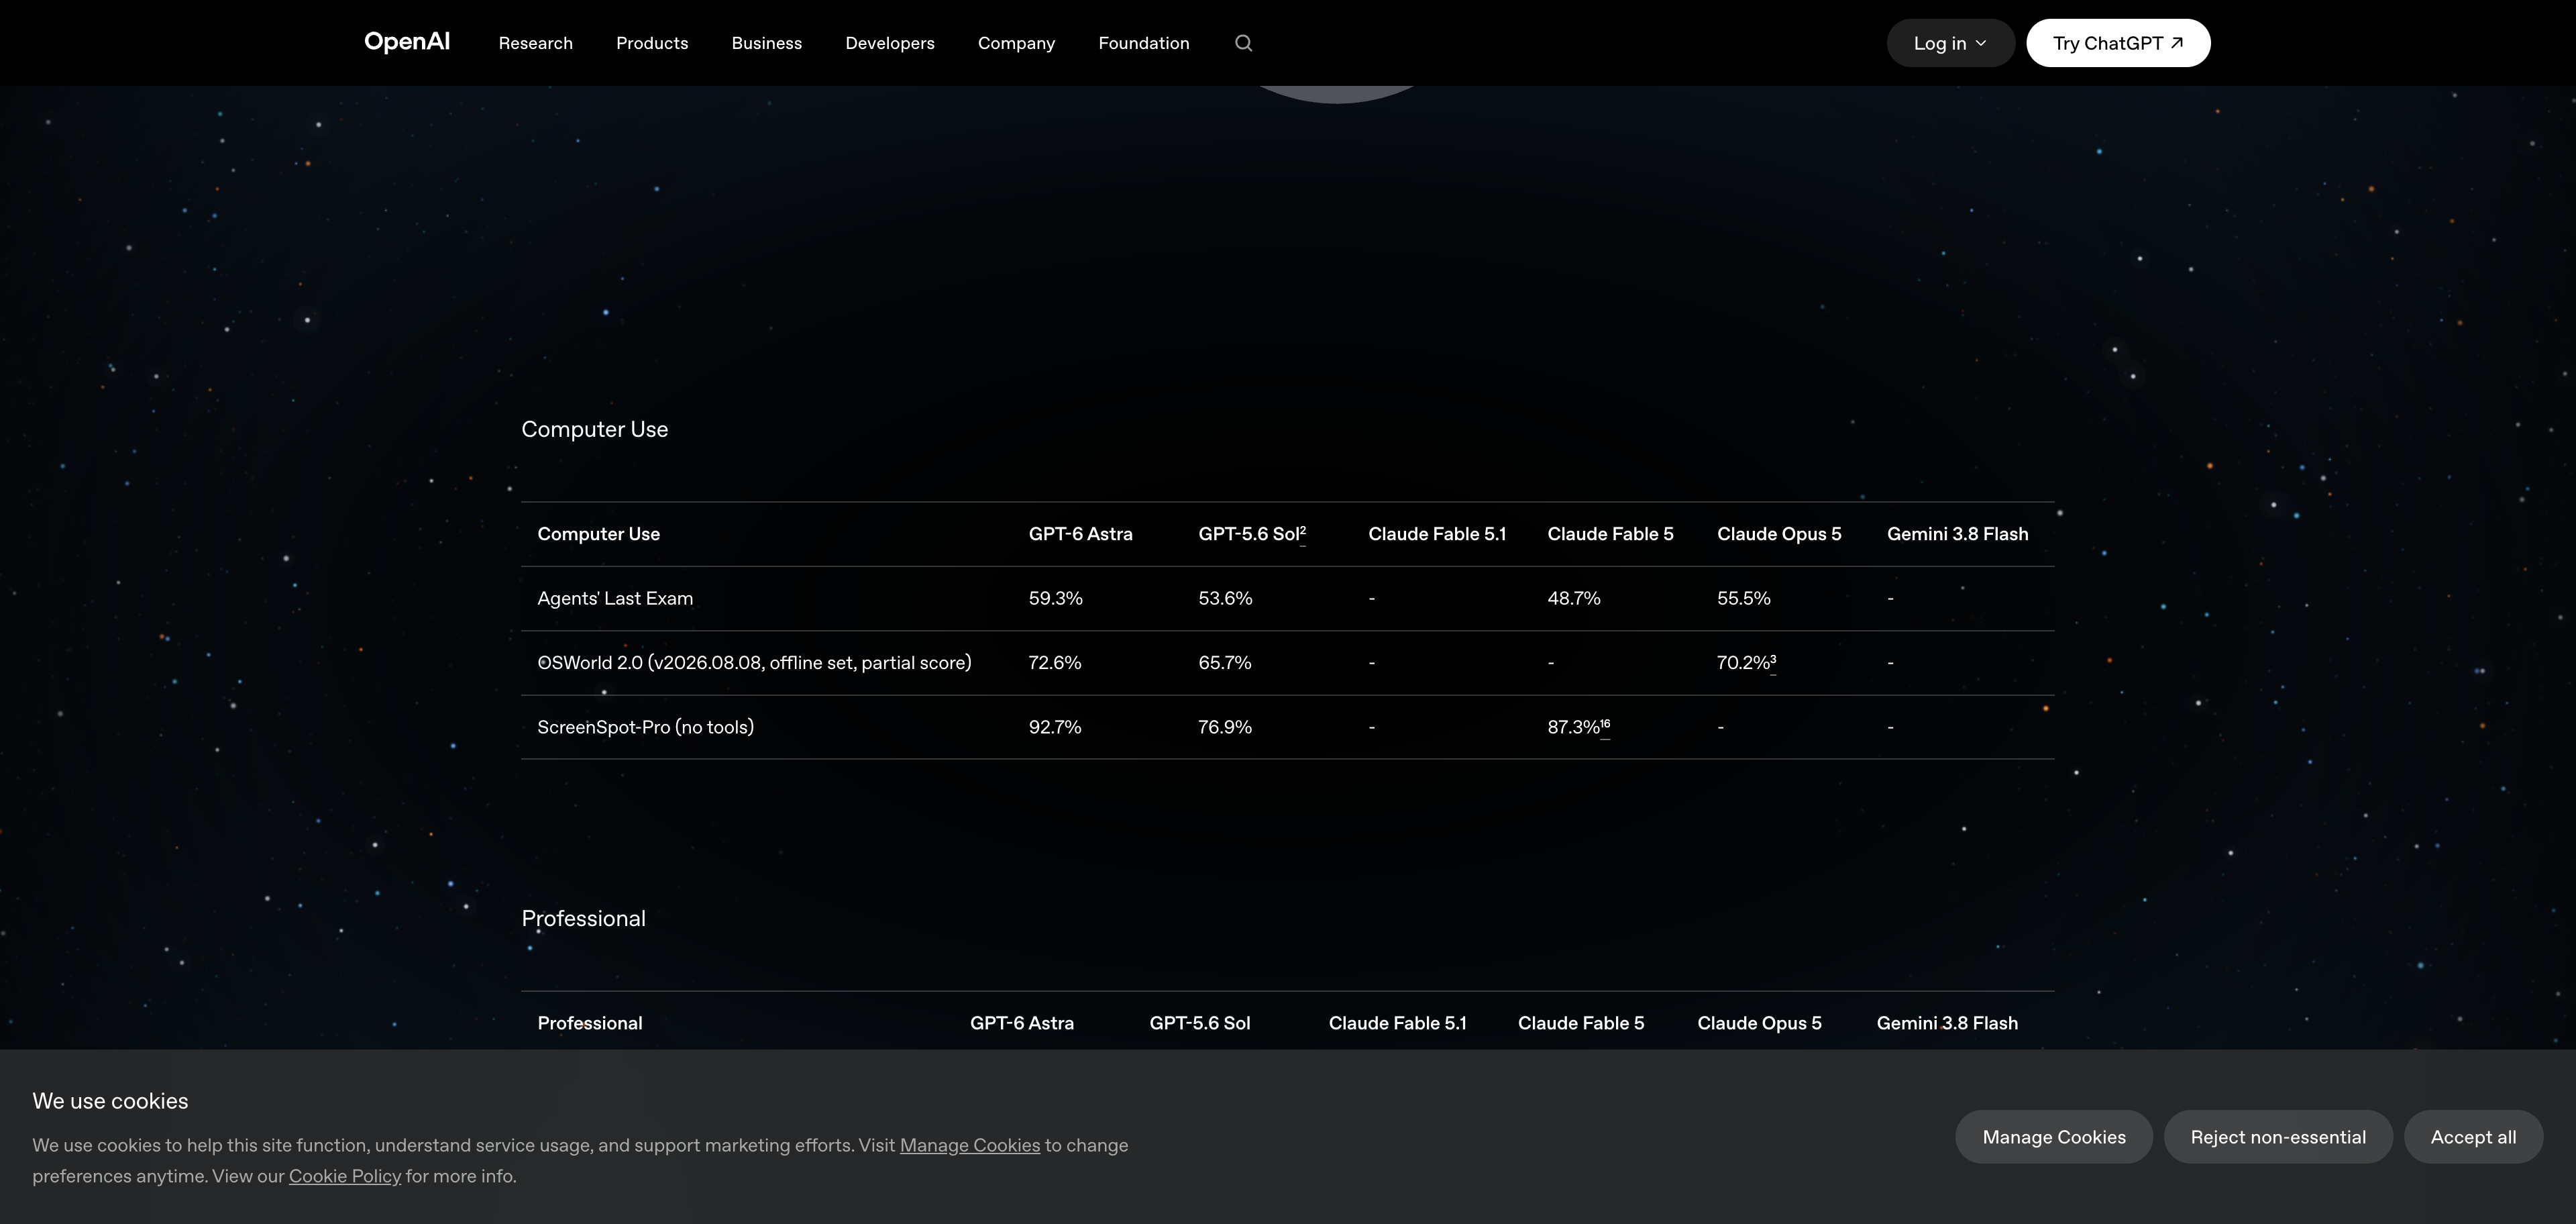Click Claude Fable 5 header in Computer Use table
Screen dimensions: 2576x1224
click(x=1610, y=534)
